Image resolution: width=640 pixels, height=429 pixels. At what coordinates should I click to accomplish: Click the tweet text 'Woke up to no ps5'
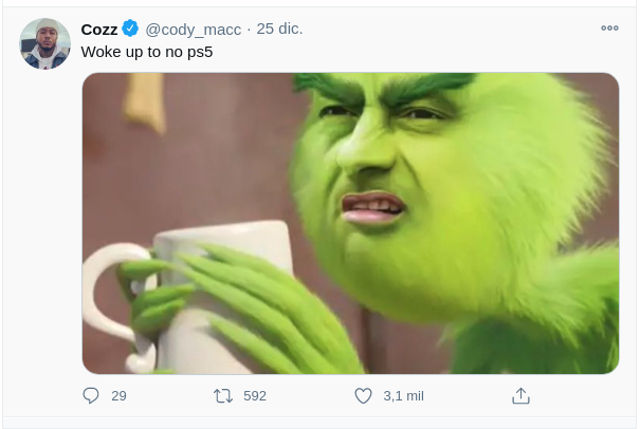(145, 52)
